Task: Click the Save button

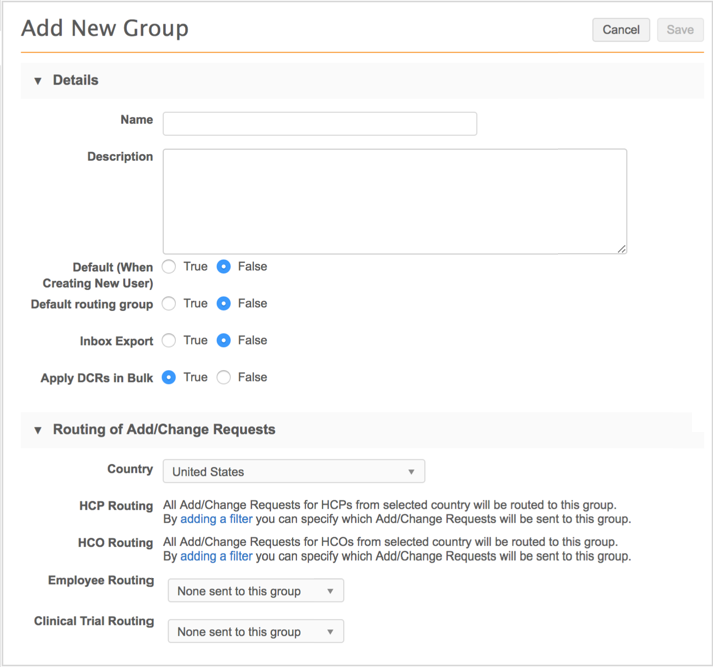Action: click(680, 30)
